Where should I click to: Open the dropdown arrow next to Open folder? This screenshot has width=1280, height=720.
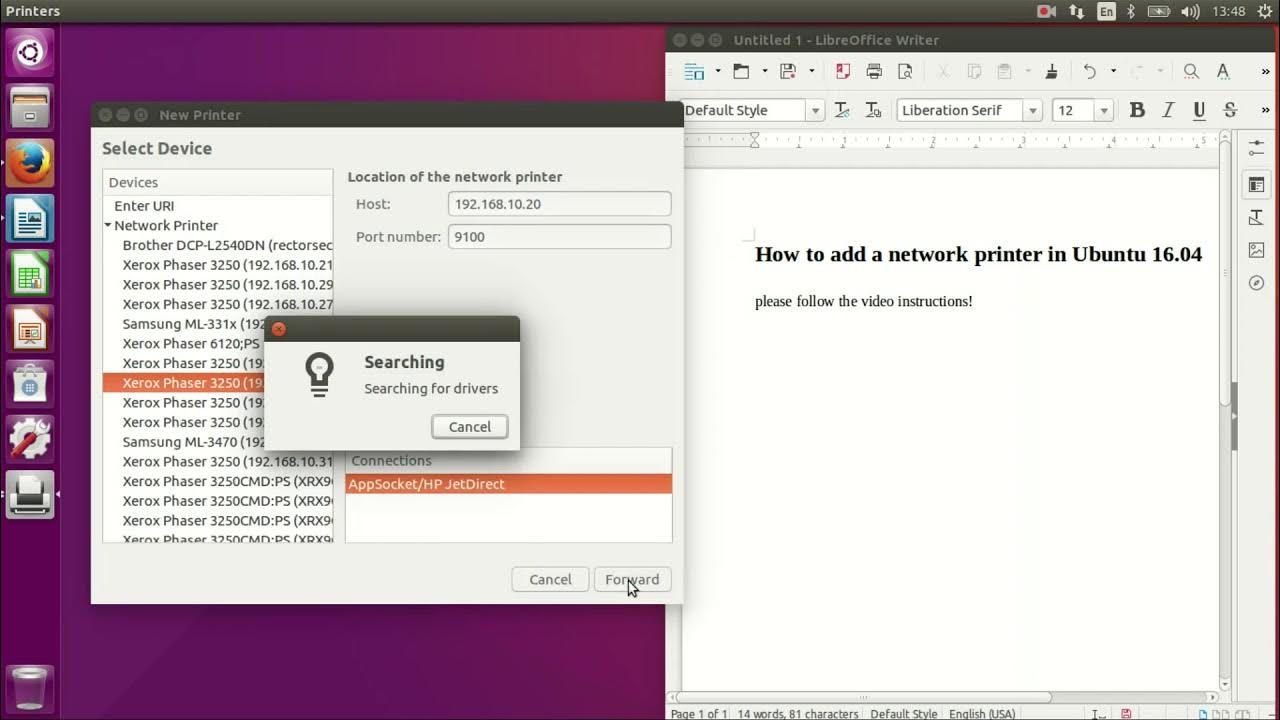pyautogui.click(x=764, y=71)
